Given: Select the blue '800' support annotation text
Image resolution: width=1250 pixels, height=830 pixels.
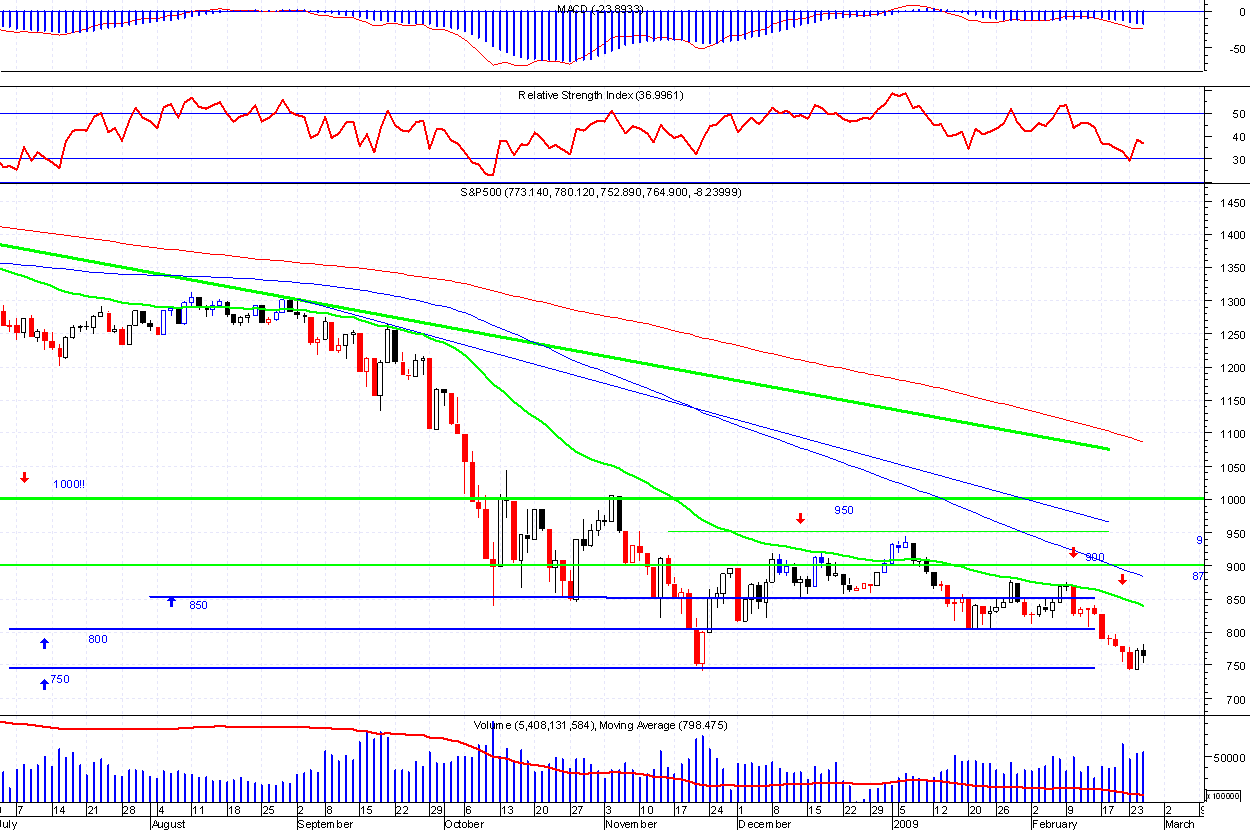Looking at the screenshot, I should (x=97, y=639).
